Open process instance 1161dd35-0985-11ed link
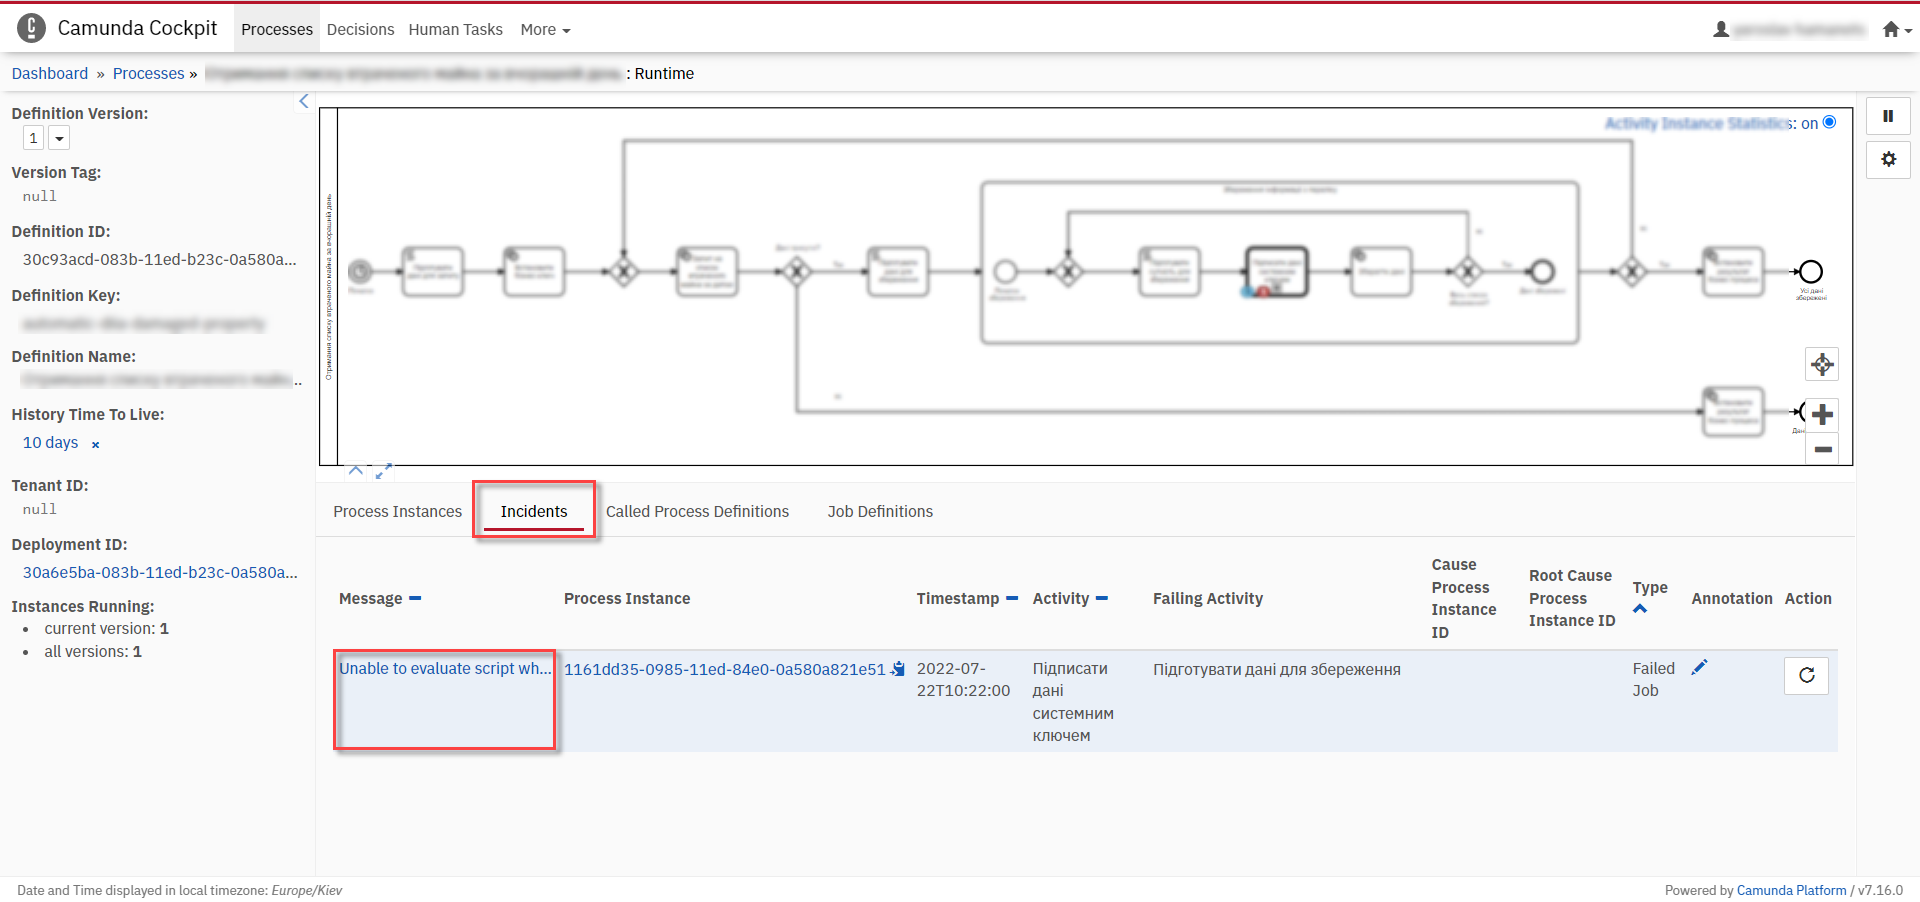Image resolution: width=1920 pixels, height=902 pixels. coord(724,669)
